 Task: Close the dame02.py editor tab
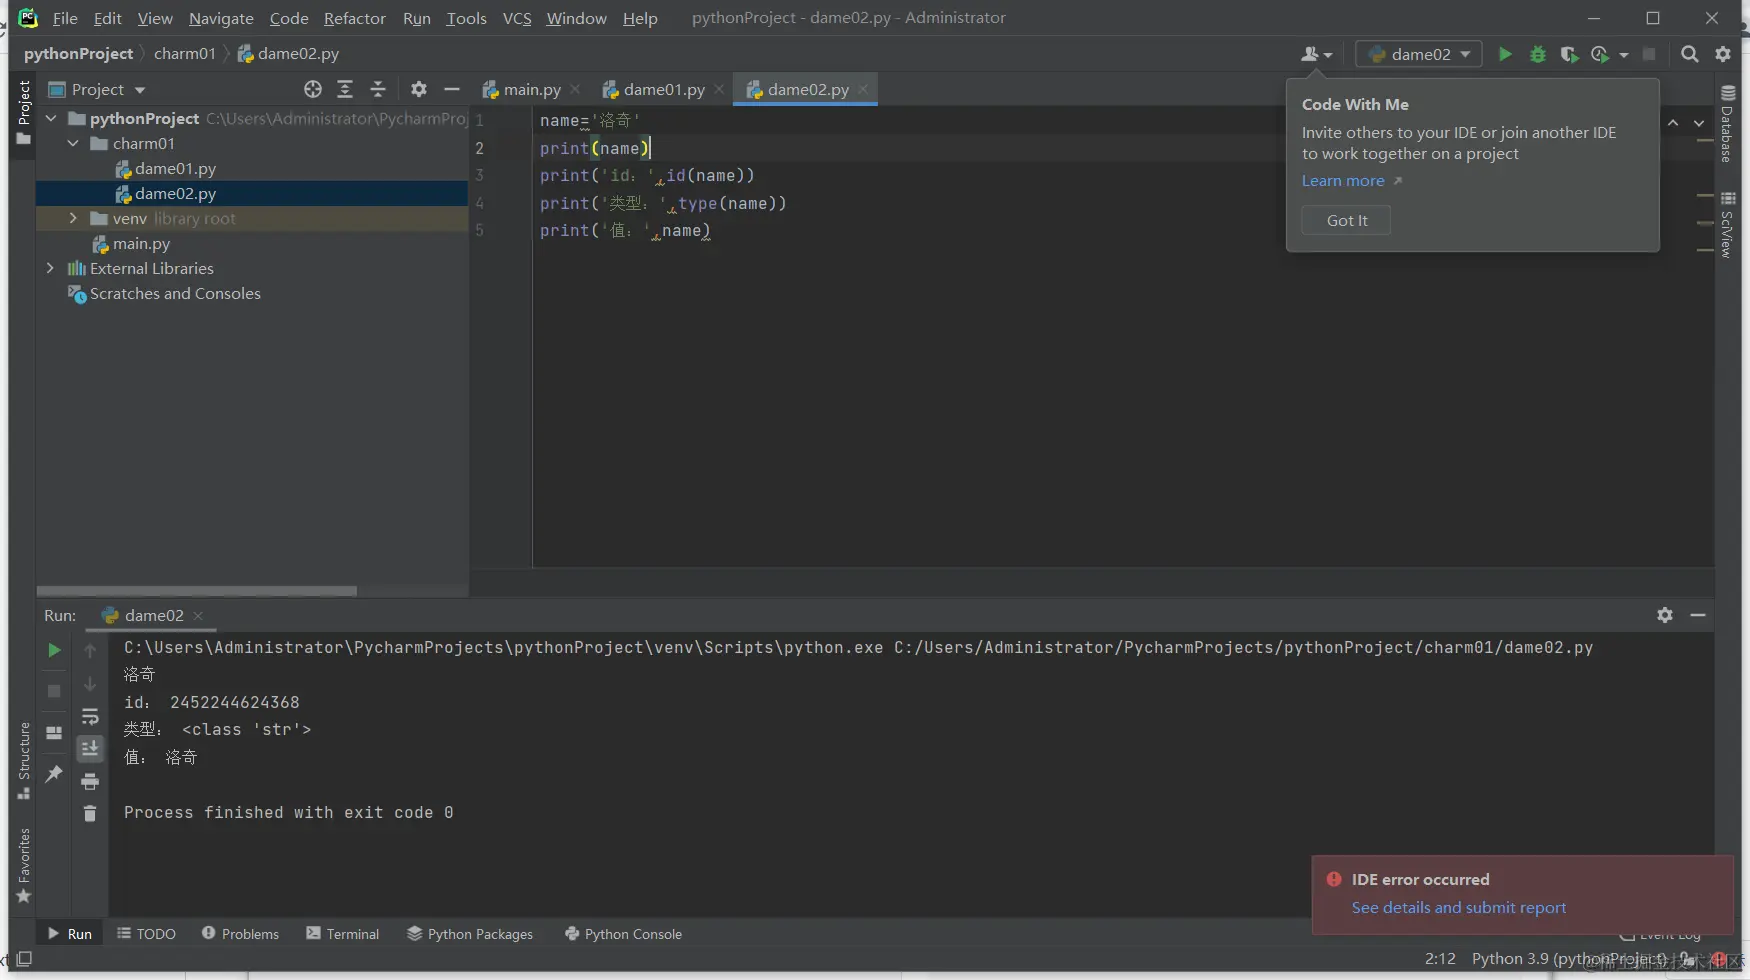863,89
